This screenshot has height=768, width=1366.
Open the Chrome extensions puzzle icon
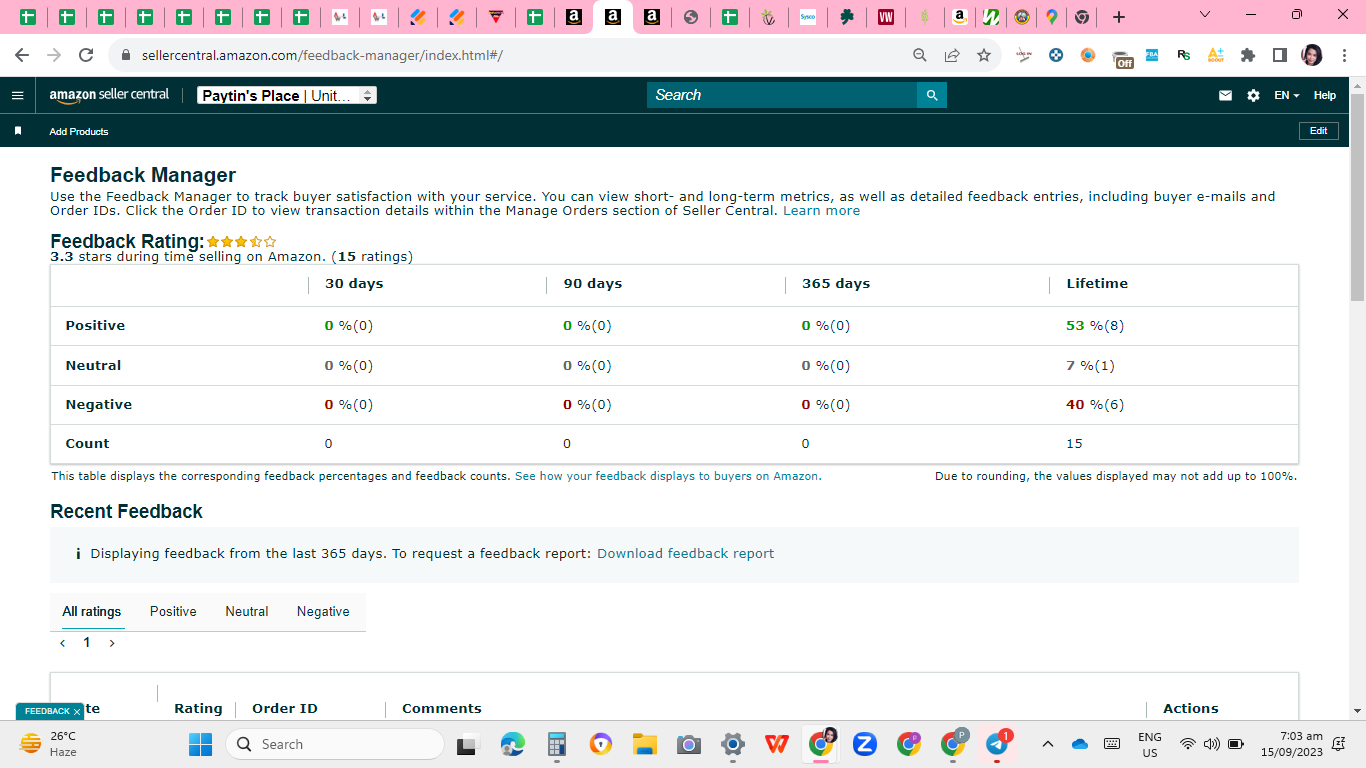point(1248,55)
